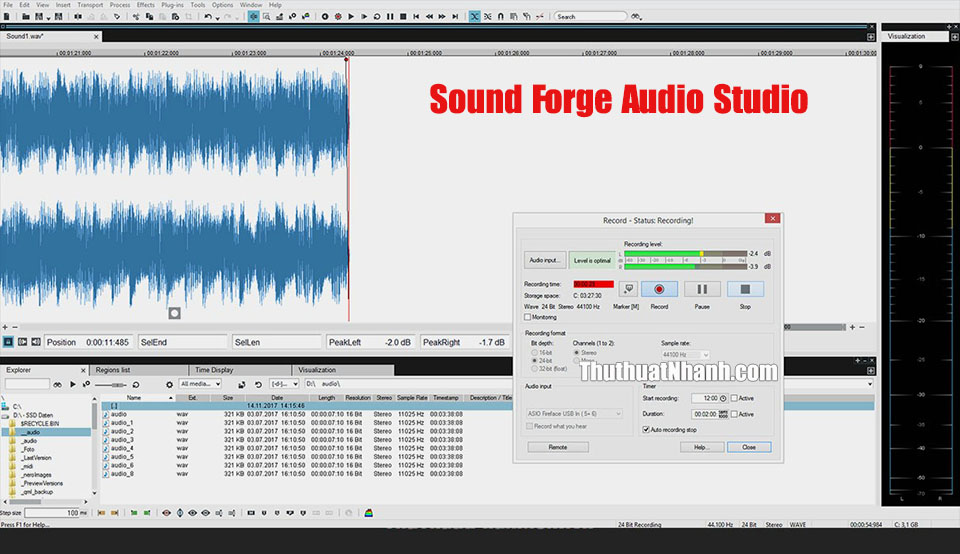
Task: Switch to the Regions list tab
Action: click(138, 370)
